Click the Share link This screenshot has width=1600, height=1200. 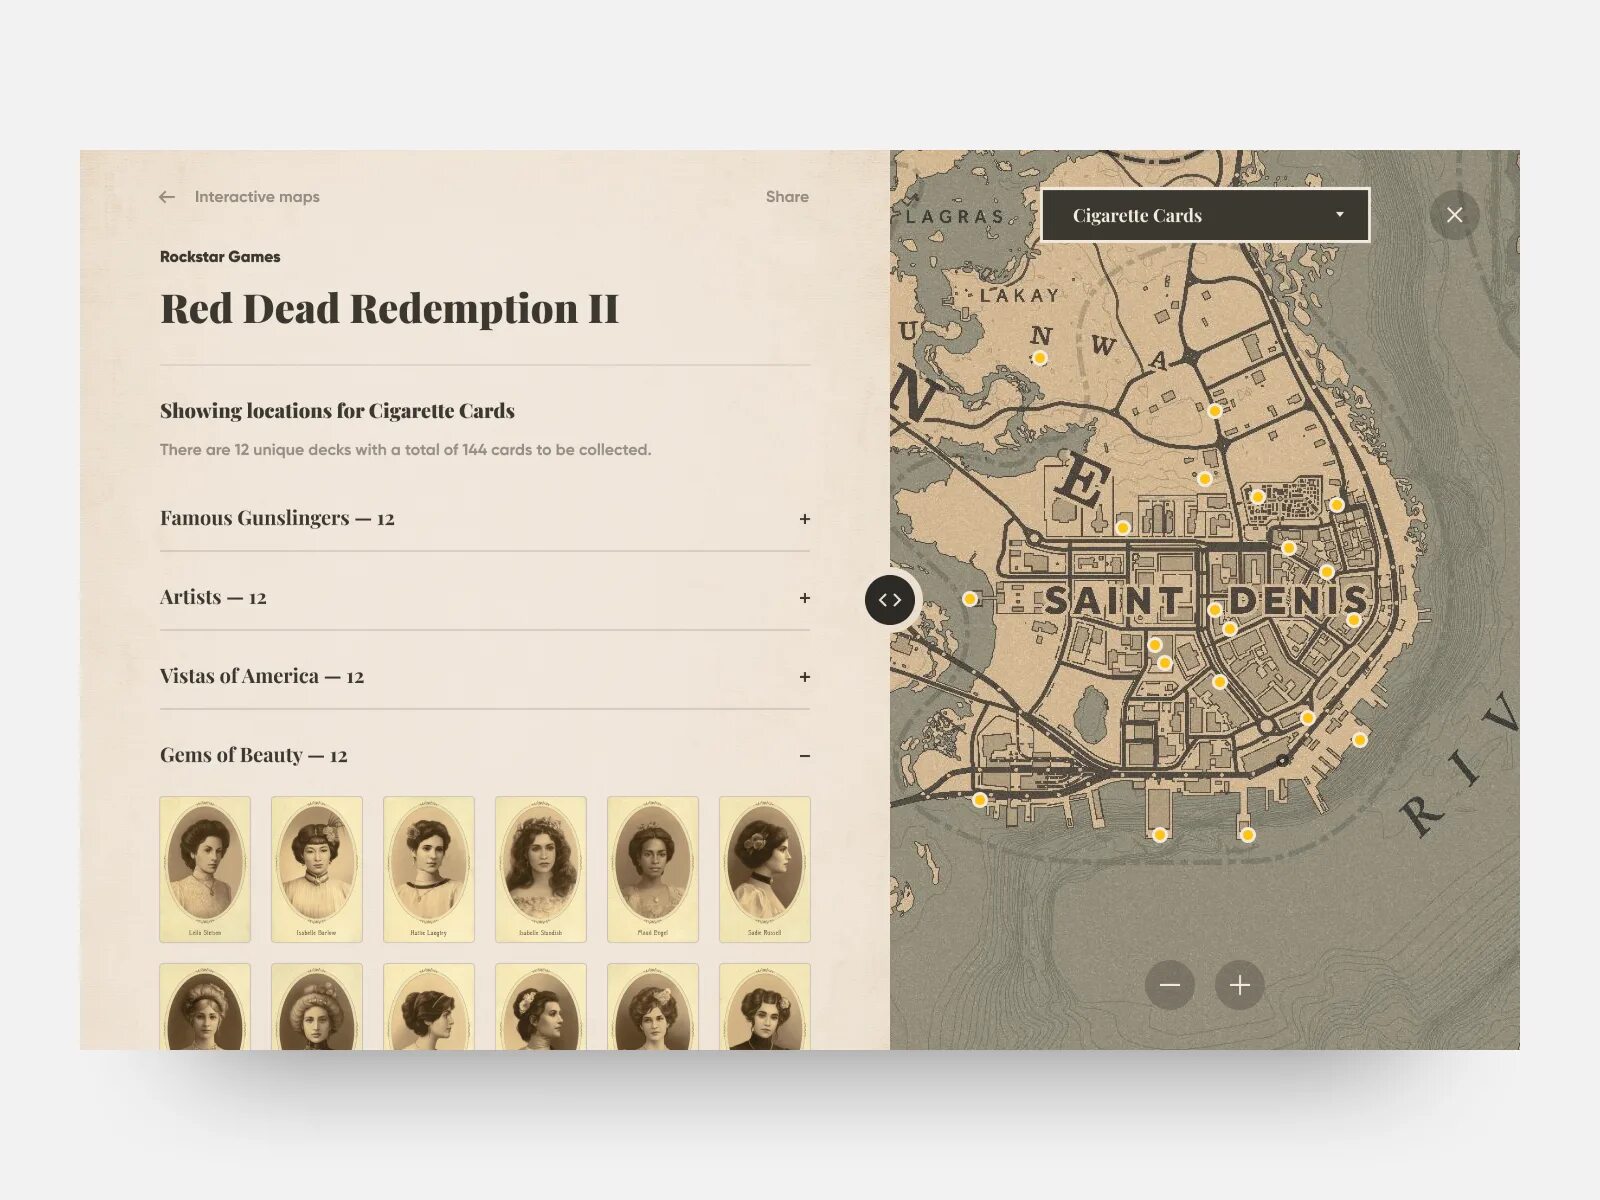[x=787, y=197]
